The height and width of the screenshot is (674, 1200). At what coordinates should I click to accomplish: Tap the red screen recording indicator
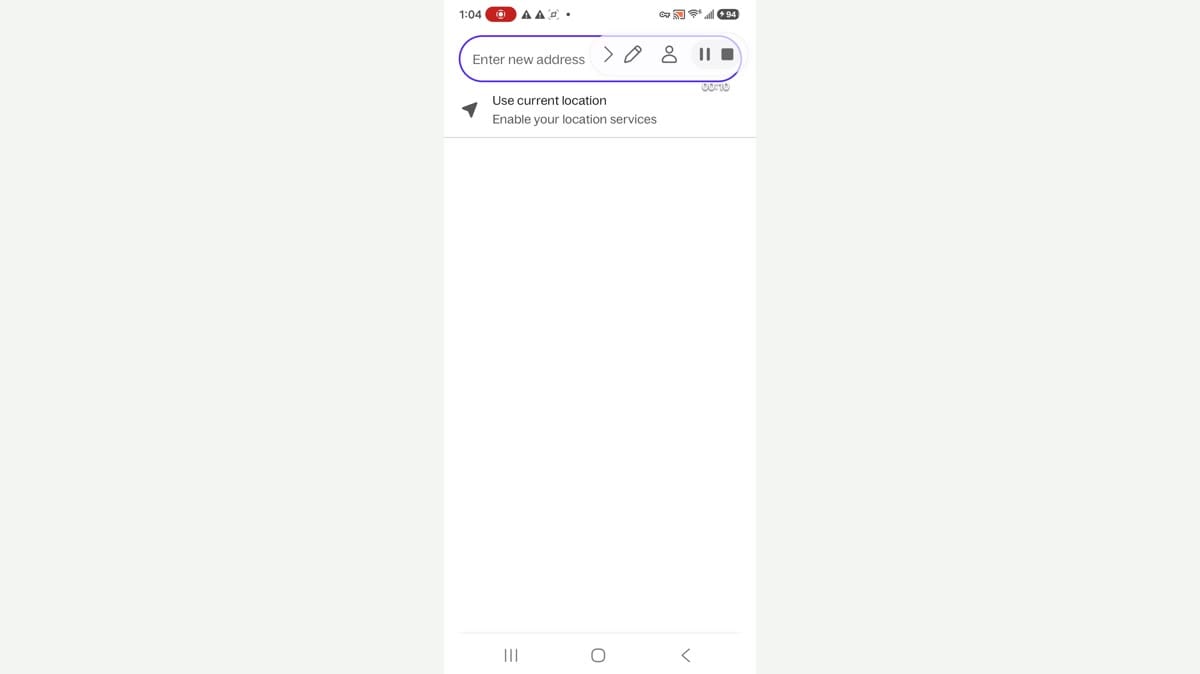click(501, 14)
